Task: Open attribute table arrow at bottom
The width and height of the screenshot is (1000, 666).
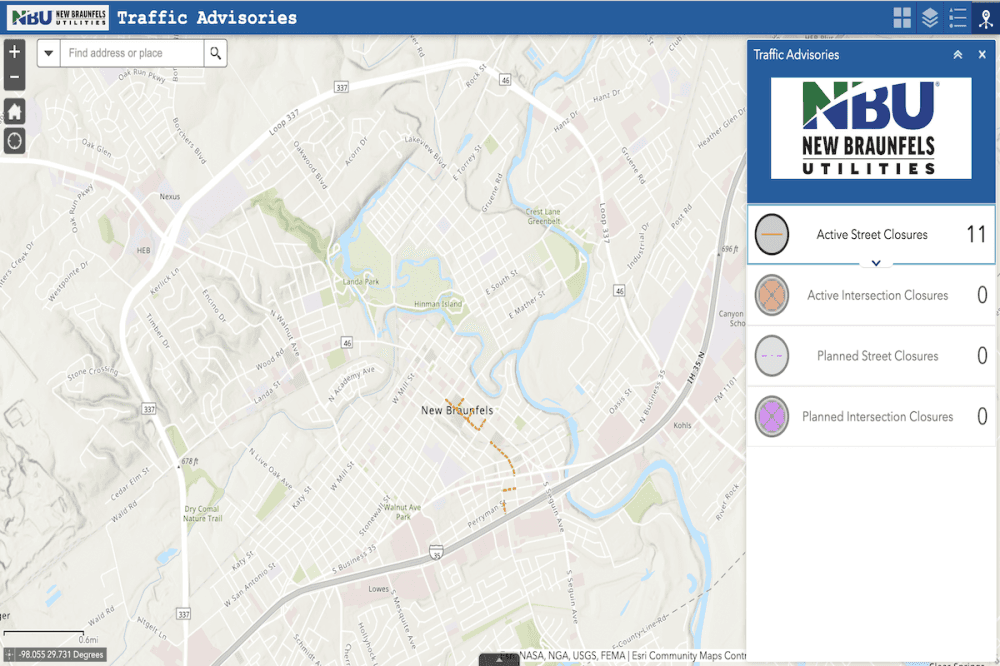Action: pyautogui.click(x=499, y=660)
